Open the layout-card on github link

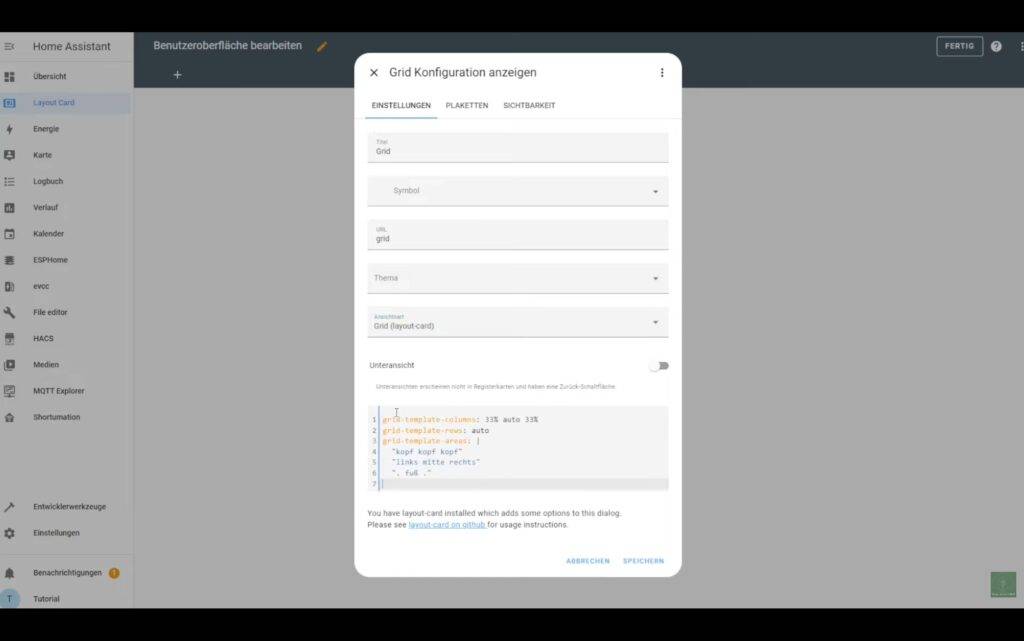coord(447,525)
